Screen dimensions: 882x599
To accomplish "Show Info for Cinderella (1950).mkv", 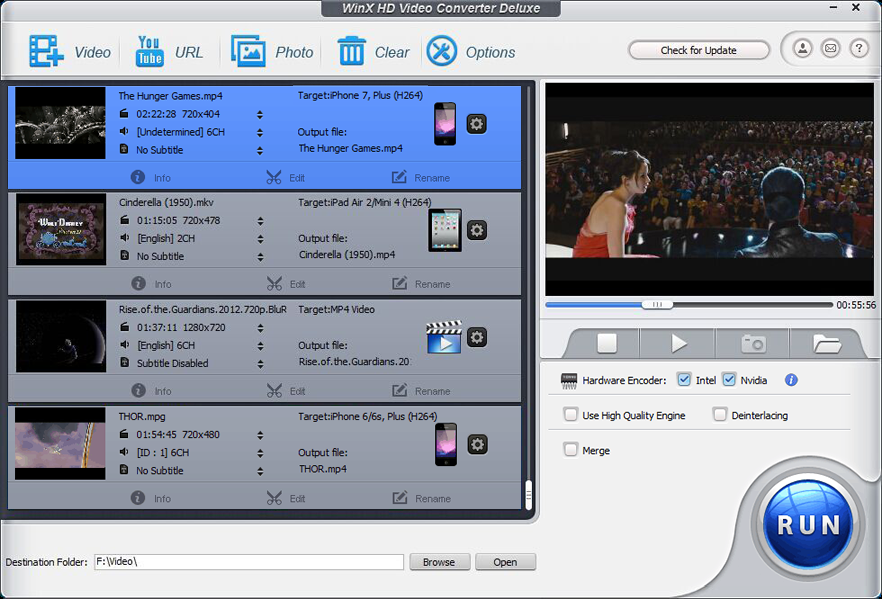I will tap(151, 284).
